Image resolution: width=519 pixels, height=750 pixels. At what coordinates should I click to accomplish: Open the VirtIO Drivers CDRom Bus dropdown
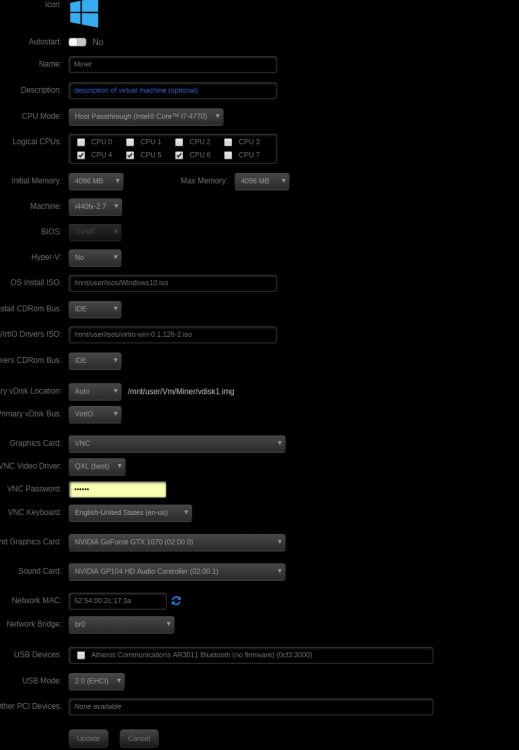95,361
